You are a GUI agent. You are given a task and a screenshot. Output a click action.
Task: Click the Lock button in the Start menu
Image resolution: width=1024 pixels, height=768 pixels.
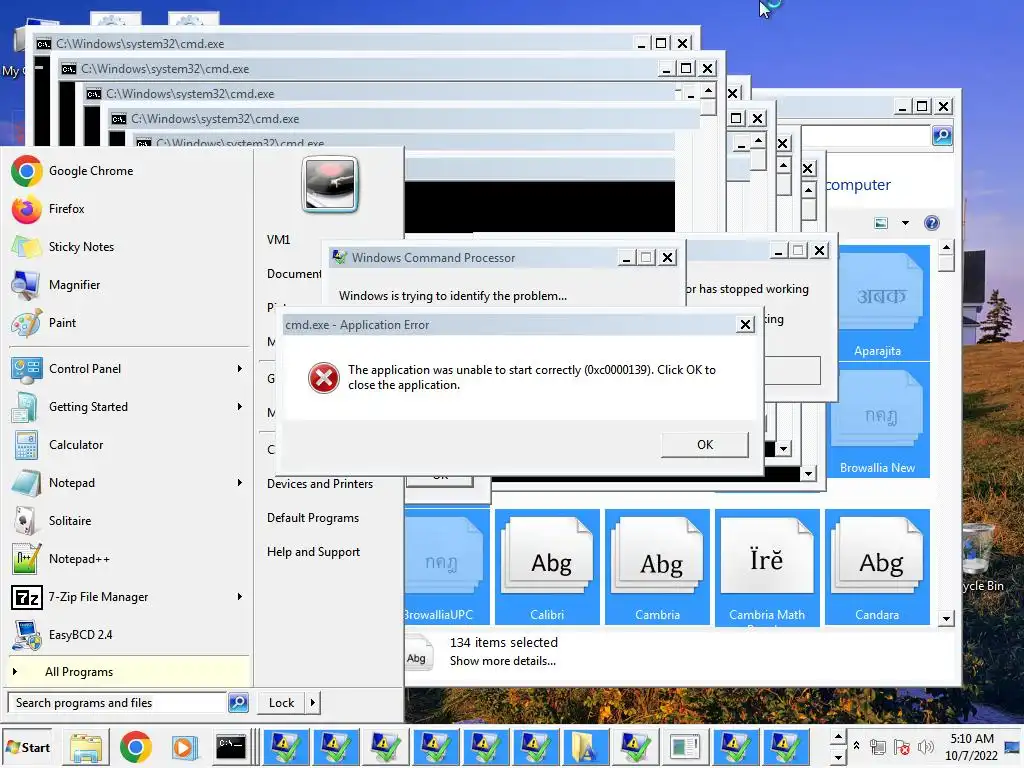pos(281,703)
